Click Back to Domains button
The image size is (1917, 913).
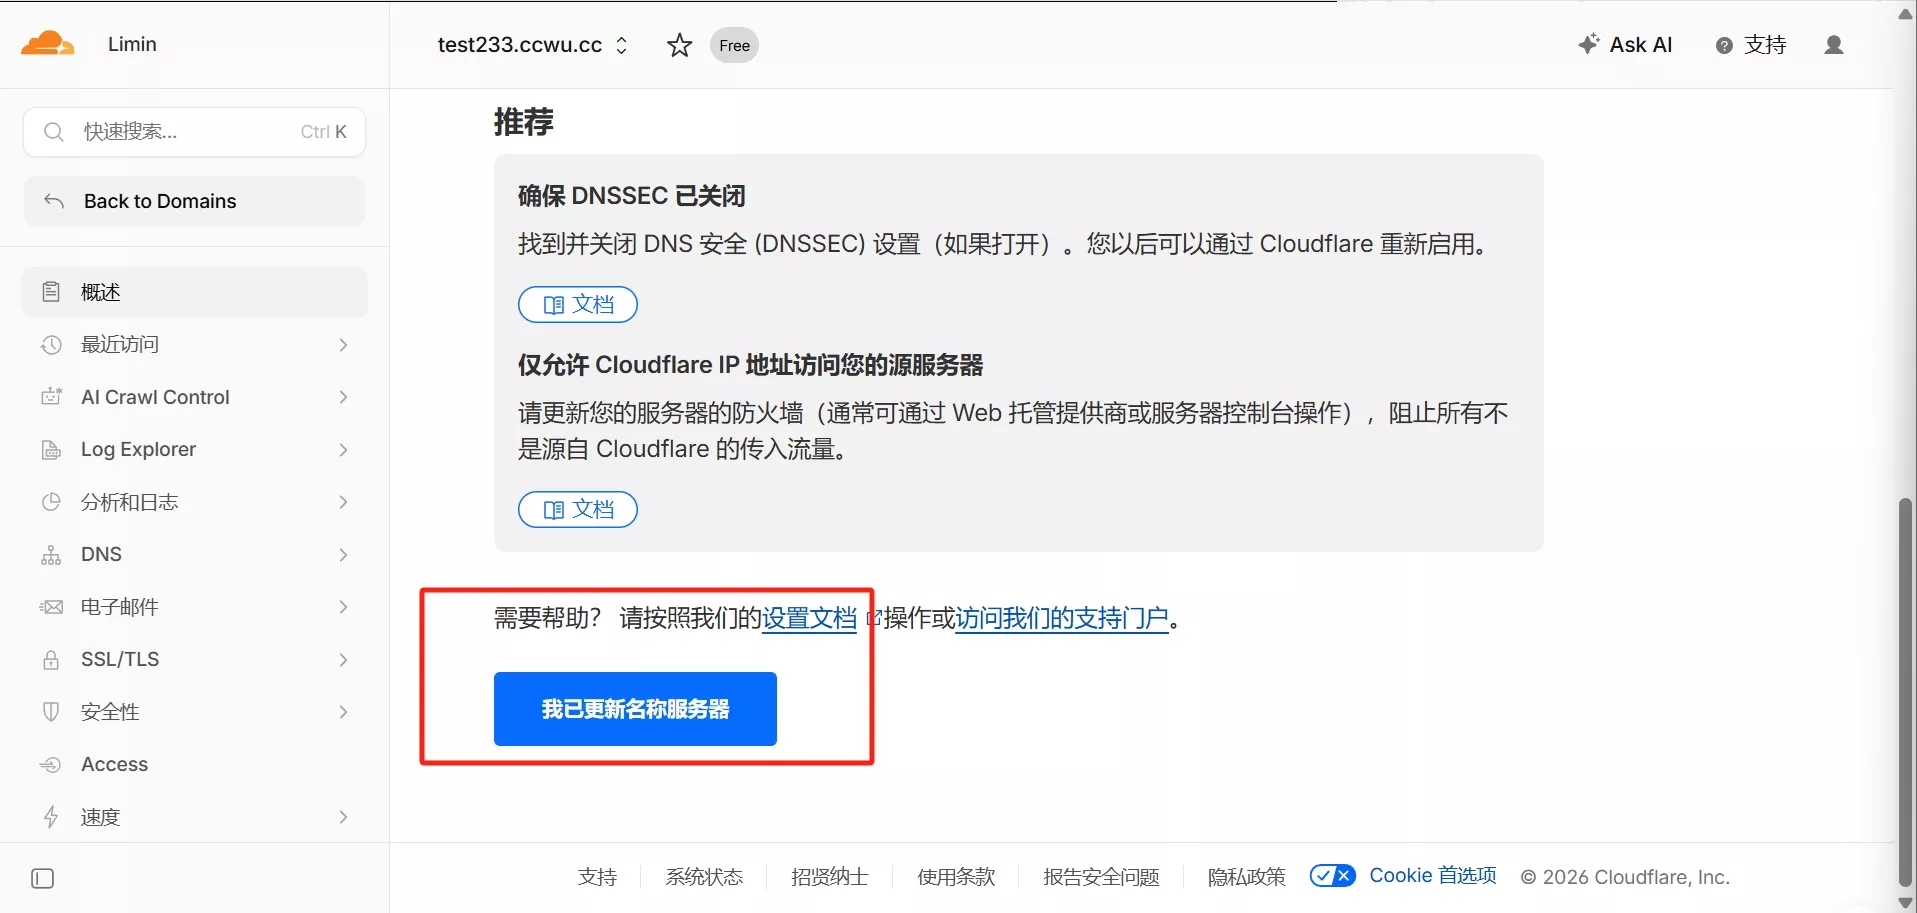[194, 202]
